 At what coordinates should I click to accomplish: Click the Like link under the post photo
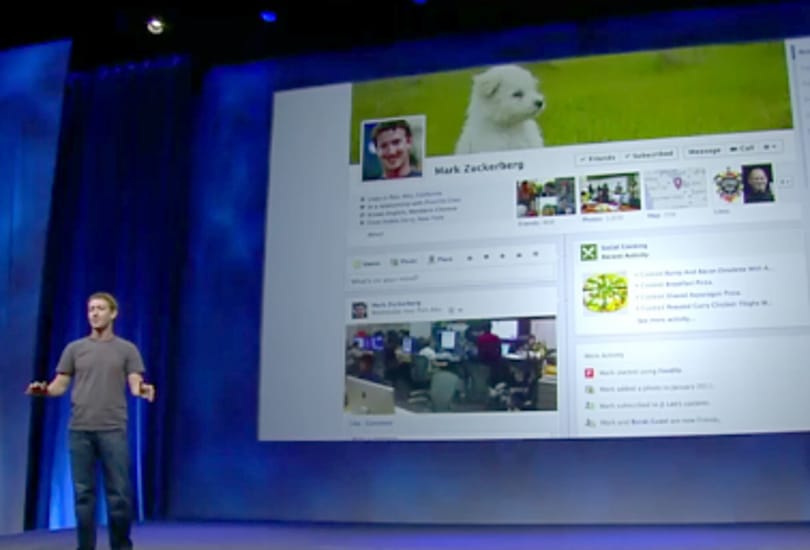pos(355,423)
